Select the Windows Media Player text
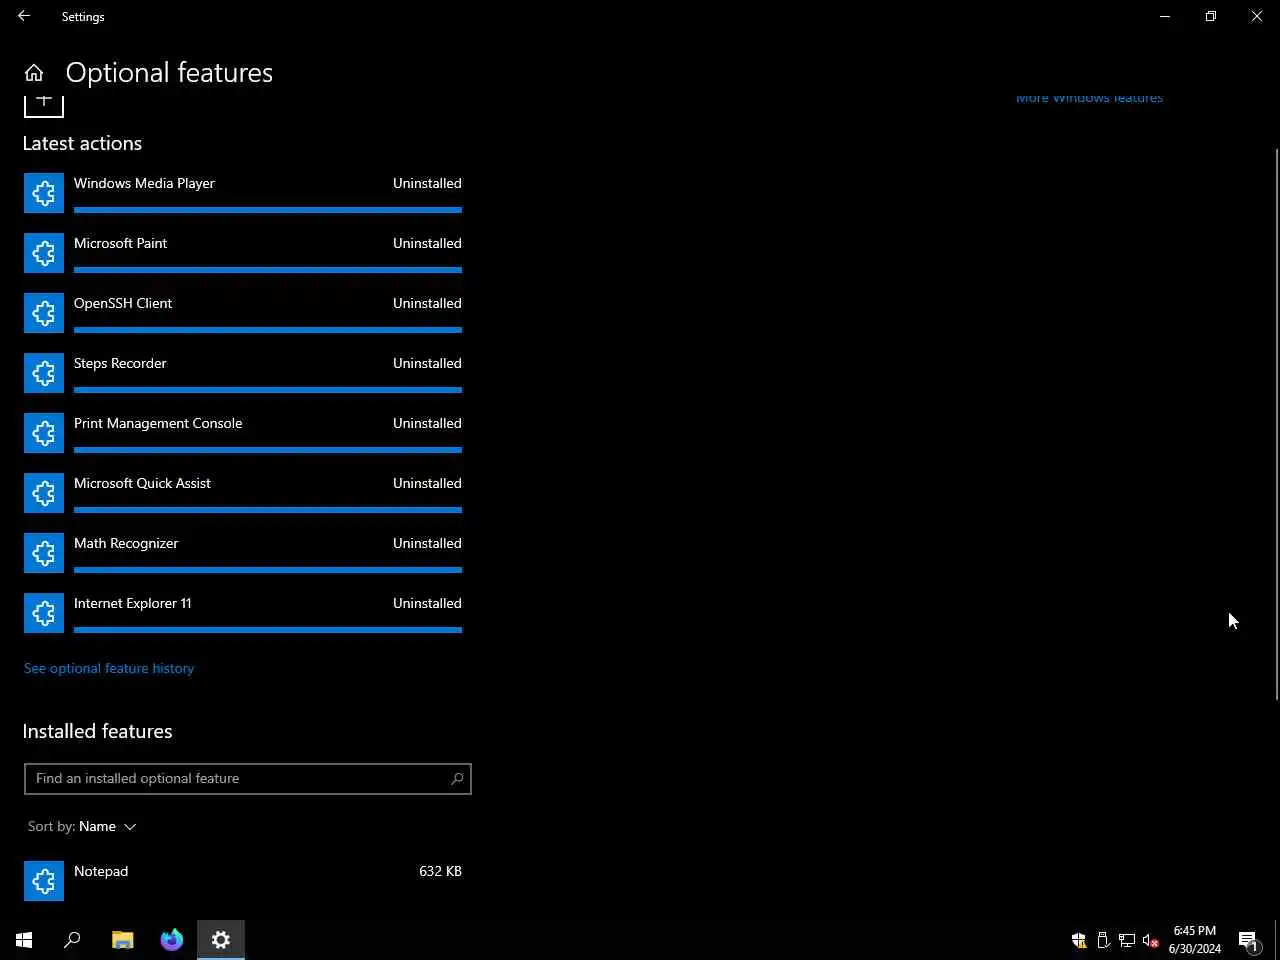The height and width of the screenshot is (960, 1280). click(144, 184)
